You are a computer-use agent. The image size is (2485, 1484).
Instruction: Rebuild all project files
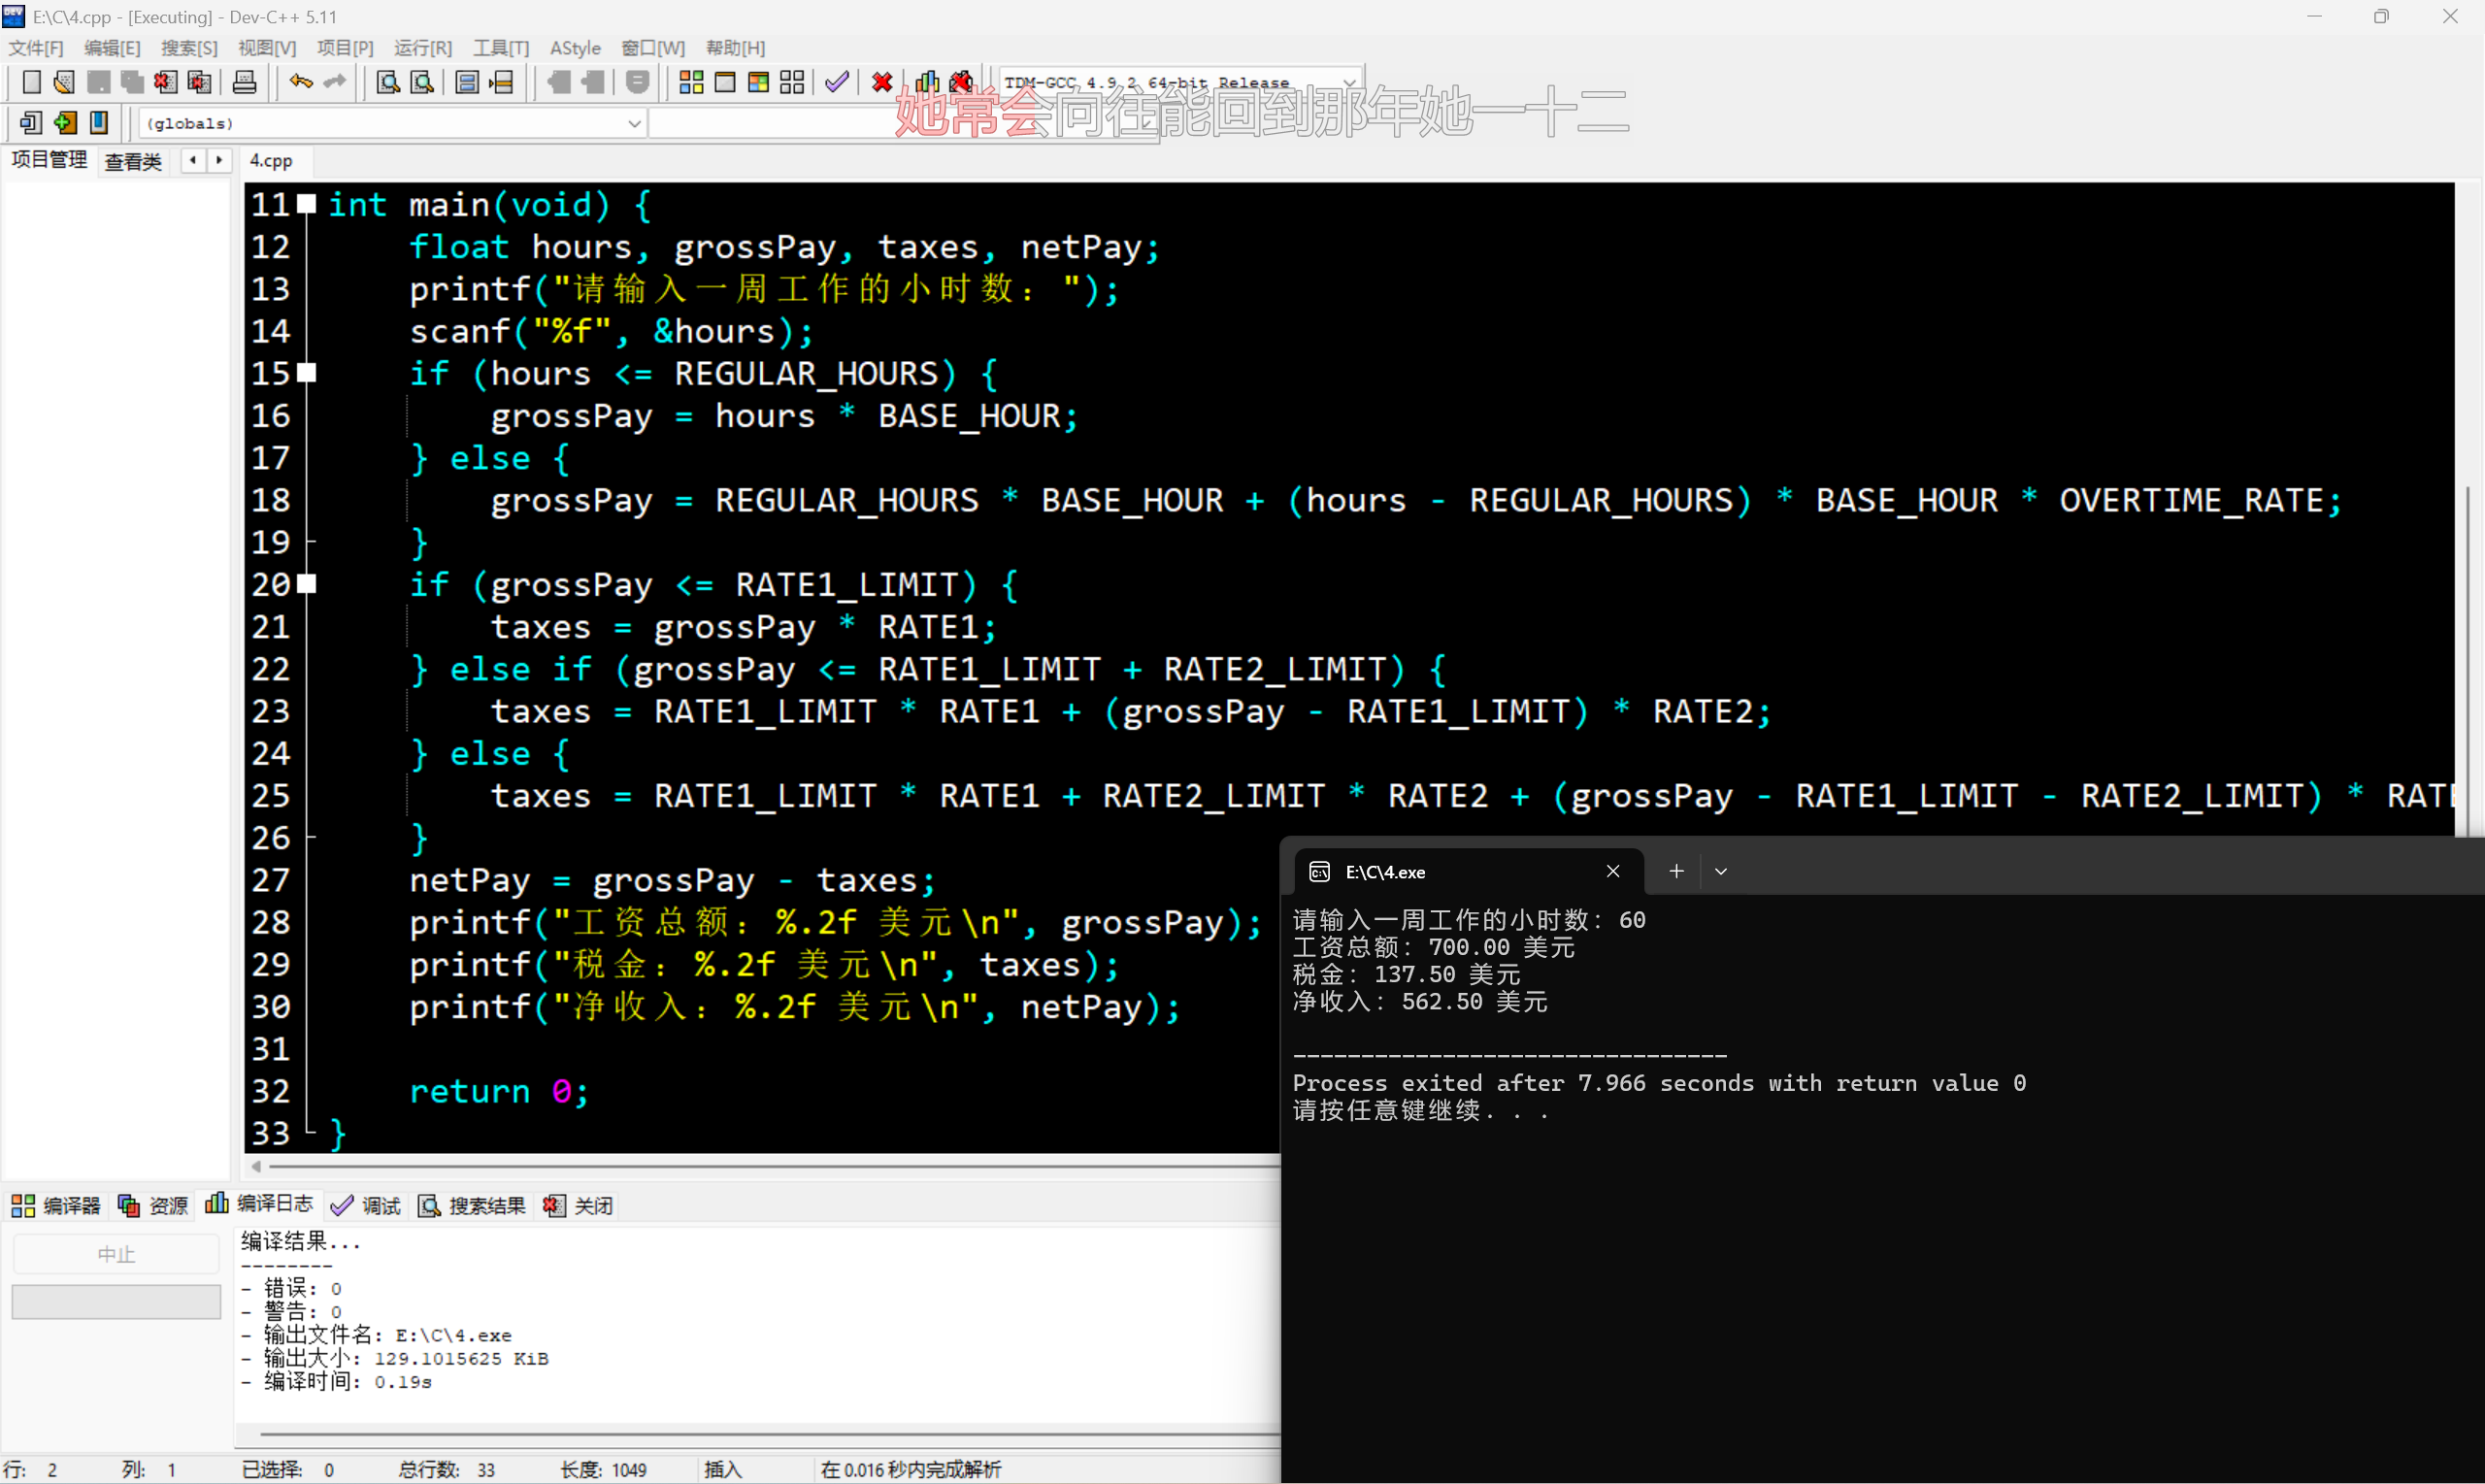(792, 82)
